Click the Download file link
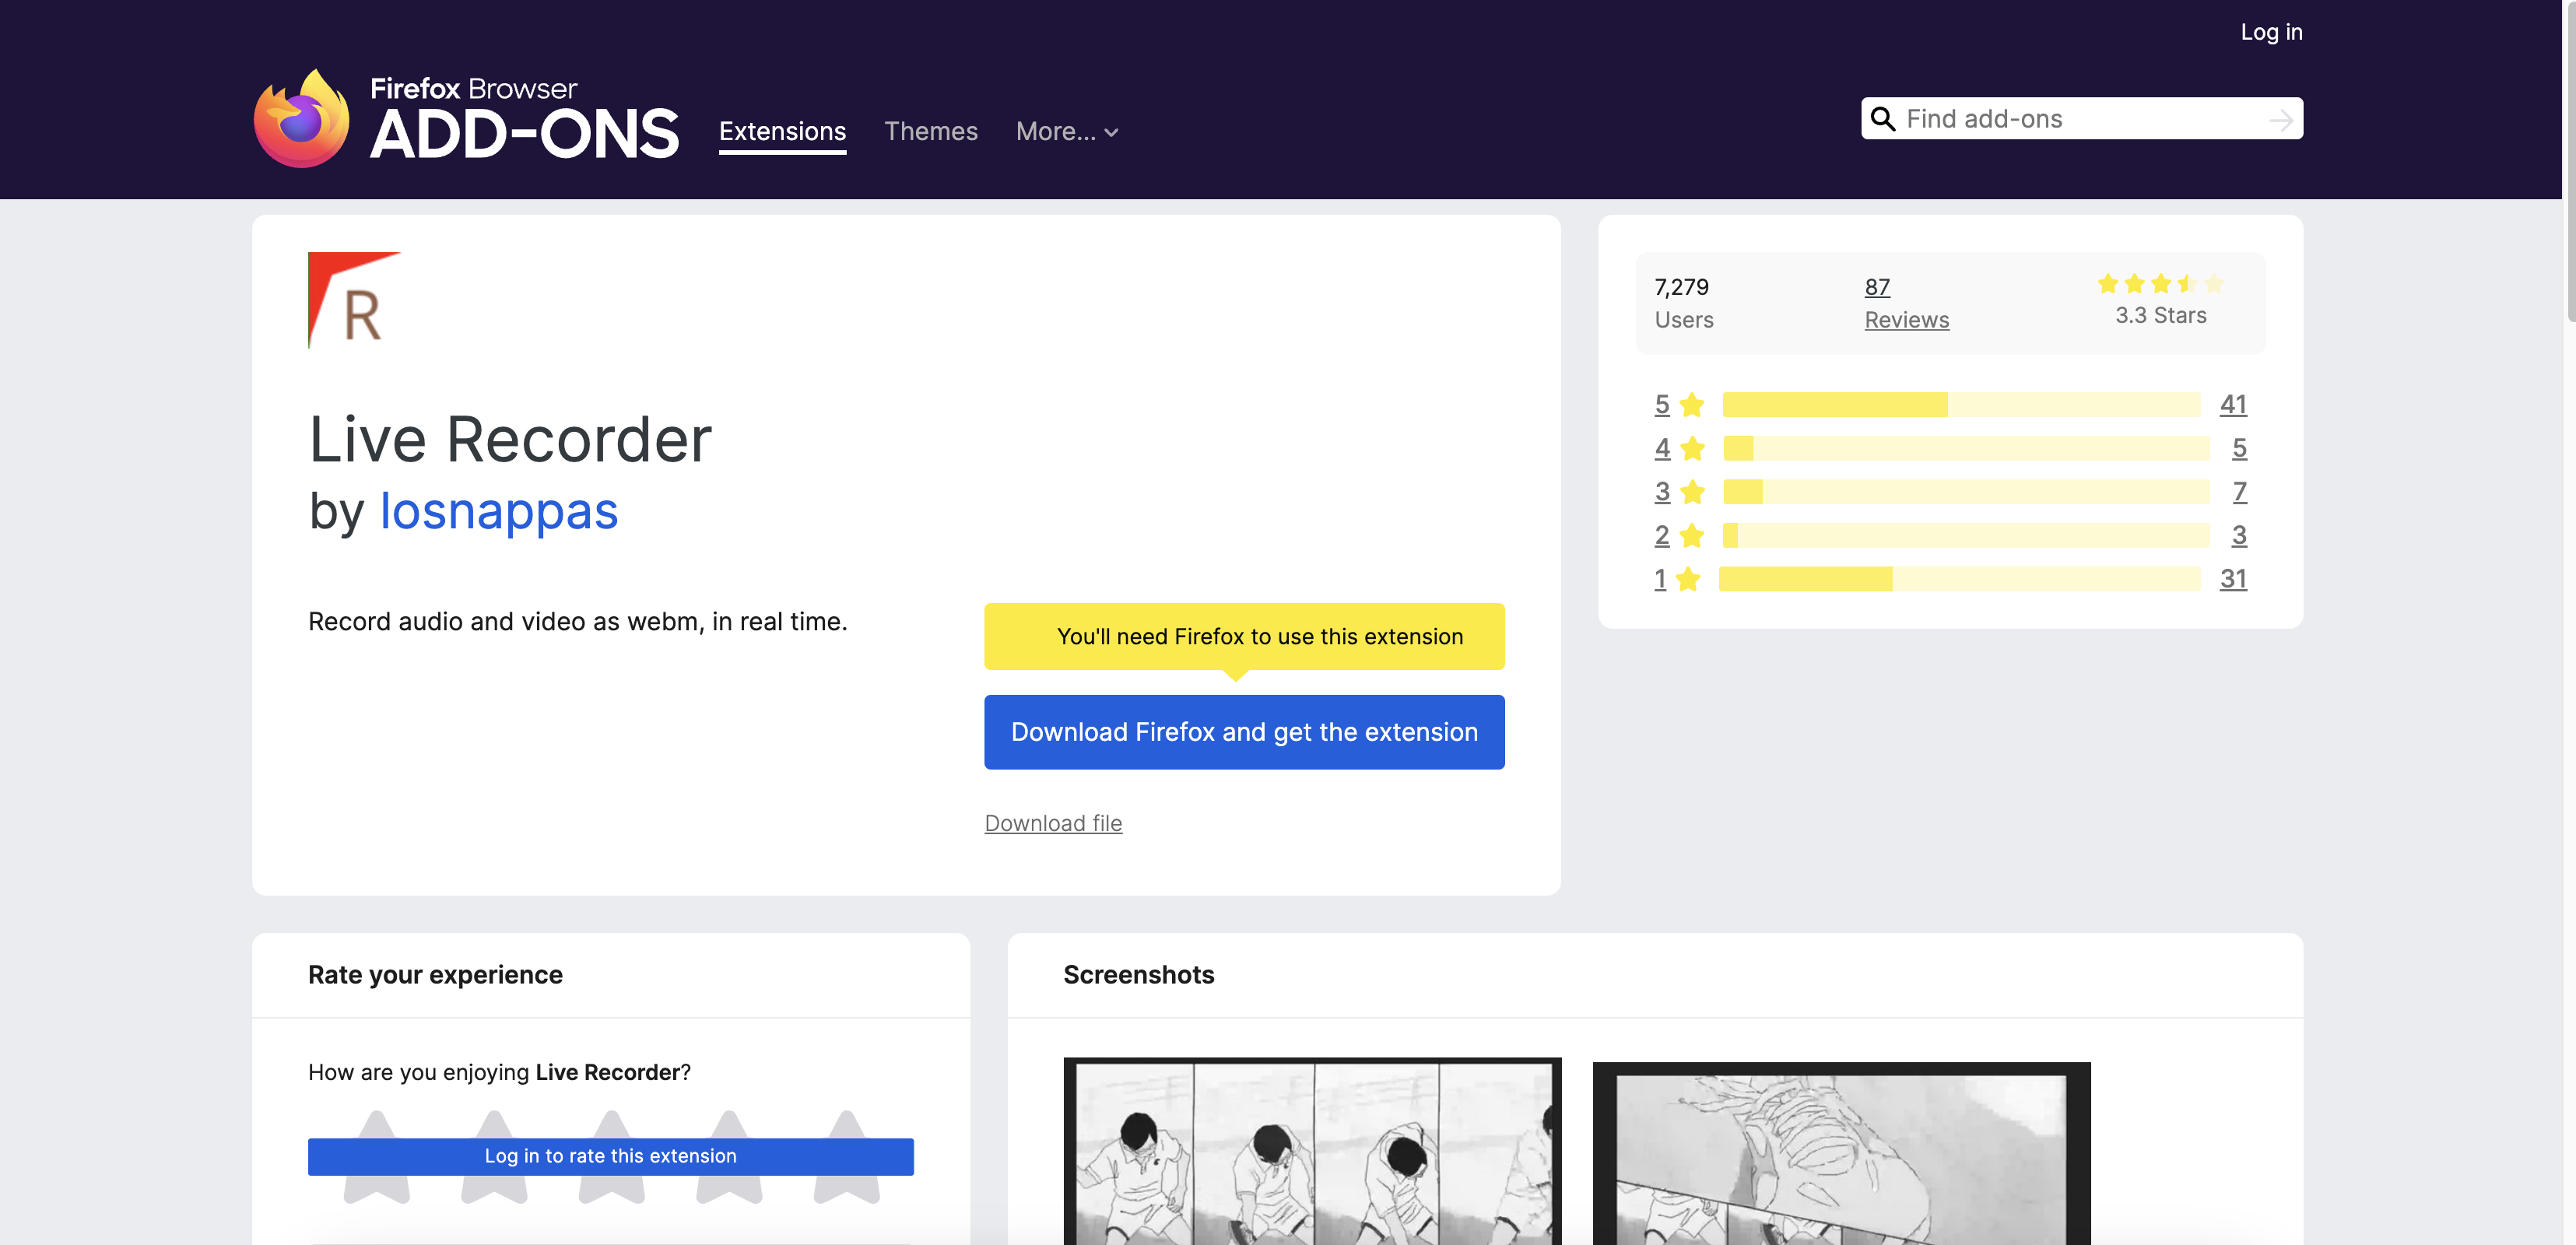 [x=1053, y=823]
